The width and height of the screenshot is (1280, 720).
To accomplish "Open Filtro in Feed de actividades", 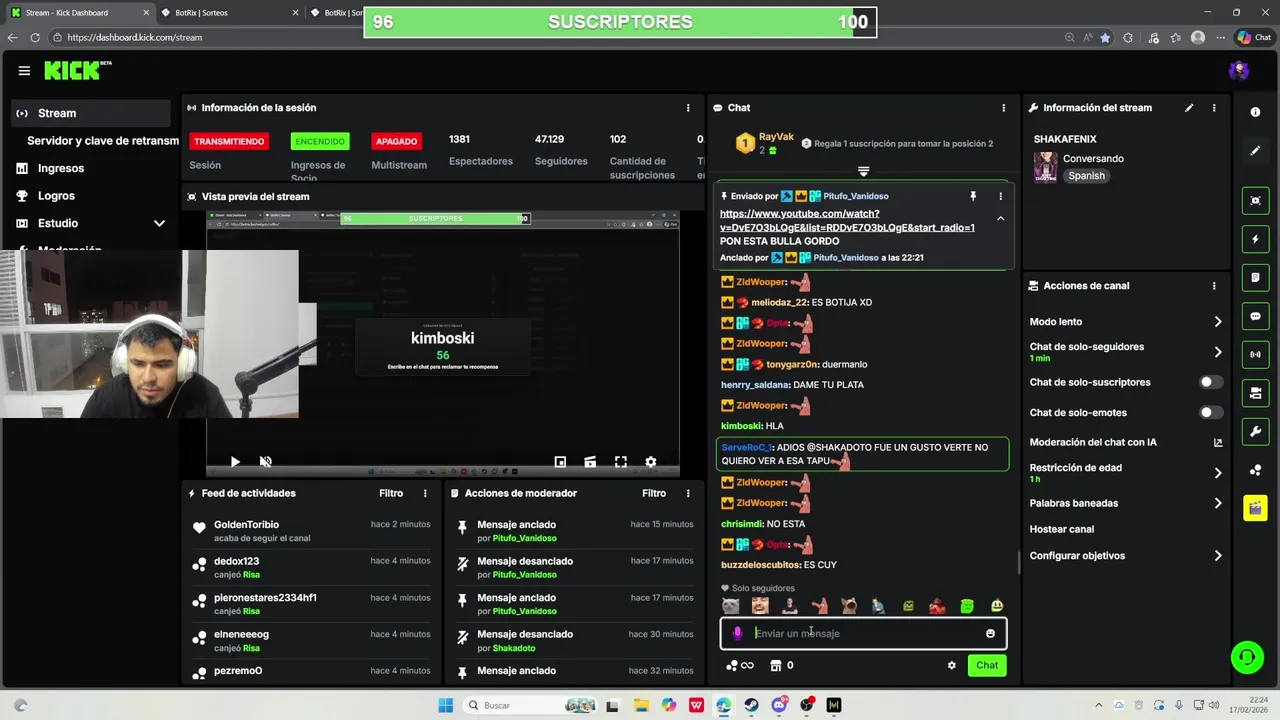I will [391, 493].
